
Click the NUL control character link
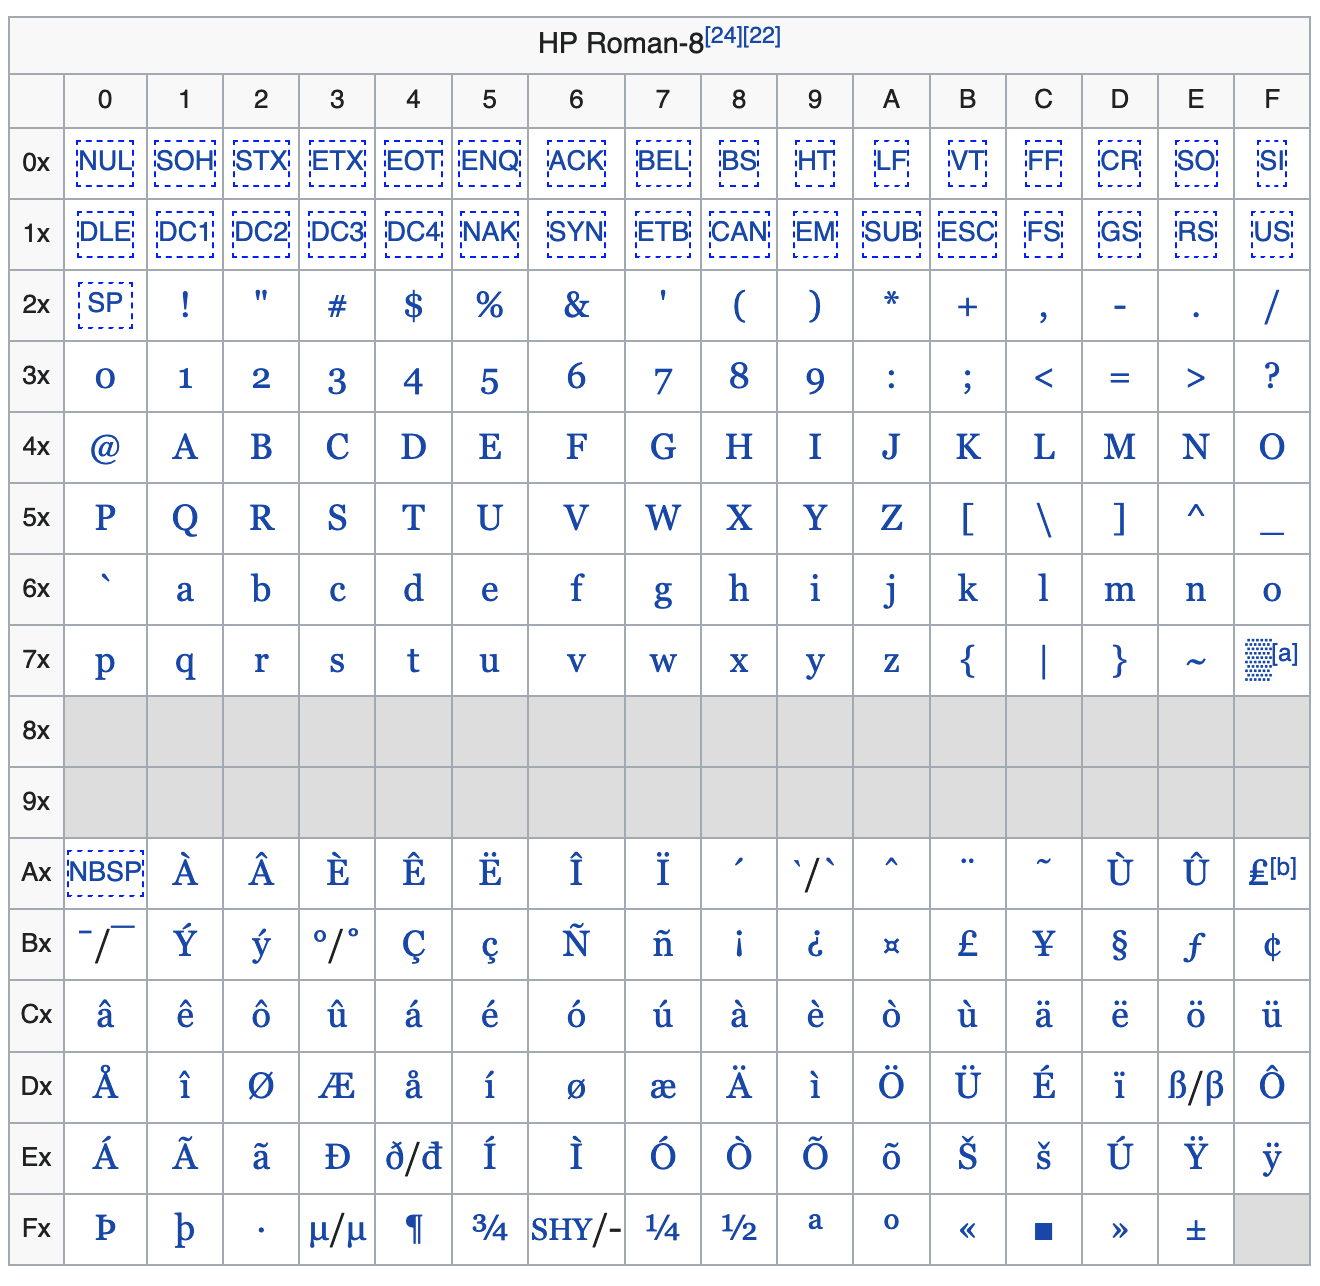(105, 161)
